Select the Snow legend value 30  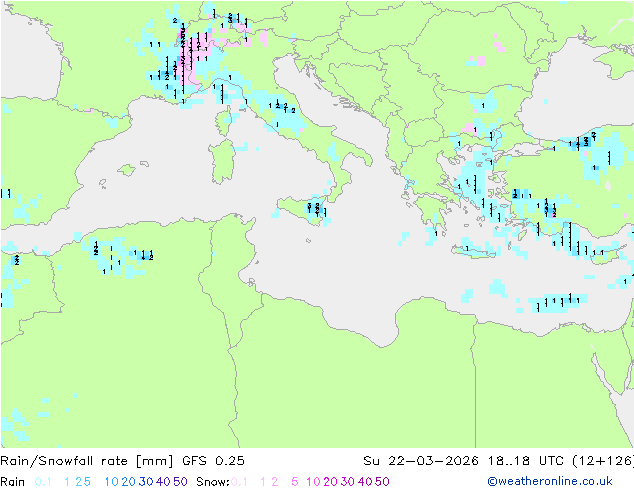[348, 482]
